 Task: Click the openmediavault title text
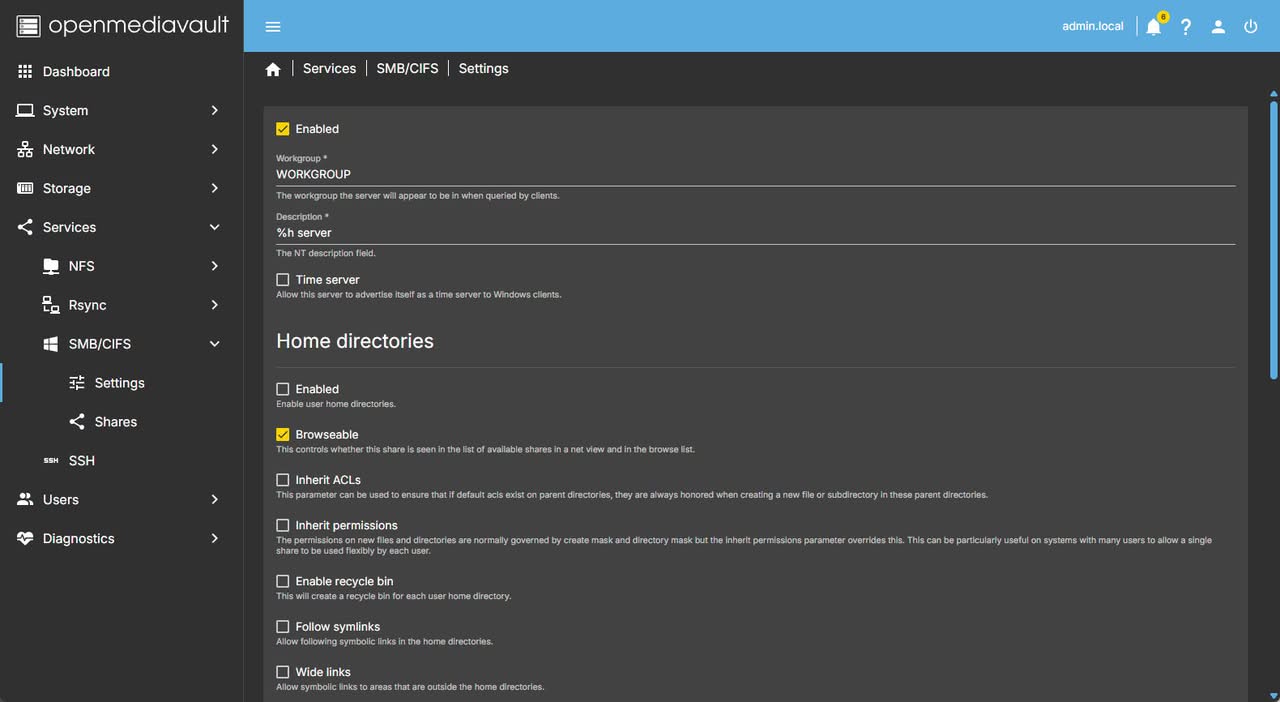click(x=139, y=25)
